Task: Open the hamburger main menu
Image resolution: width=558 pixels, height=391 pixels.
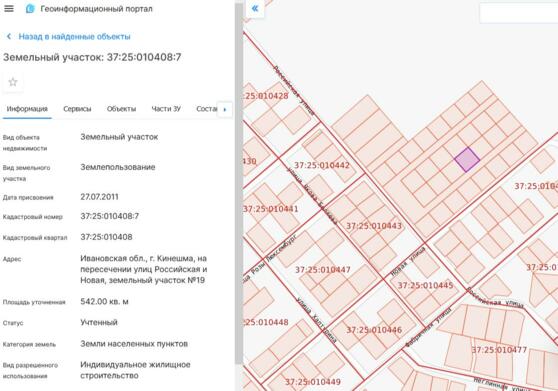Action: 9,9
